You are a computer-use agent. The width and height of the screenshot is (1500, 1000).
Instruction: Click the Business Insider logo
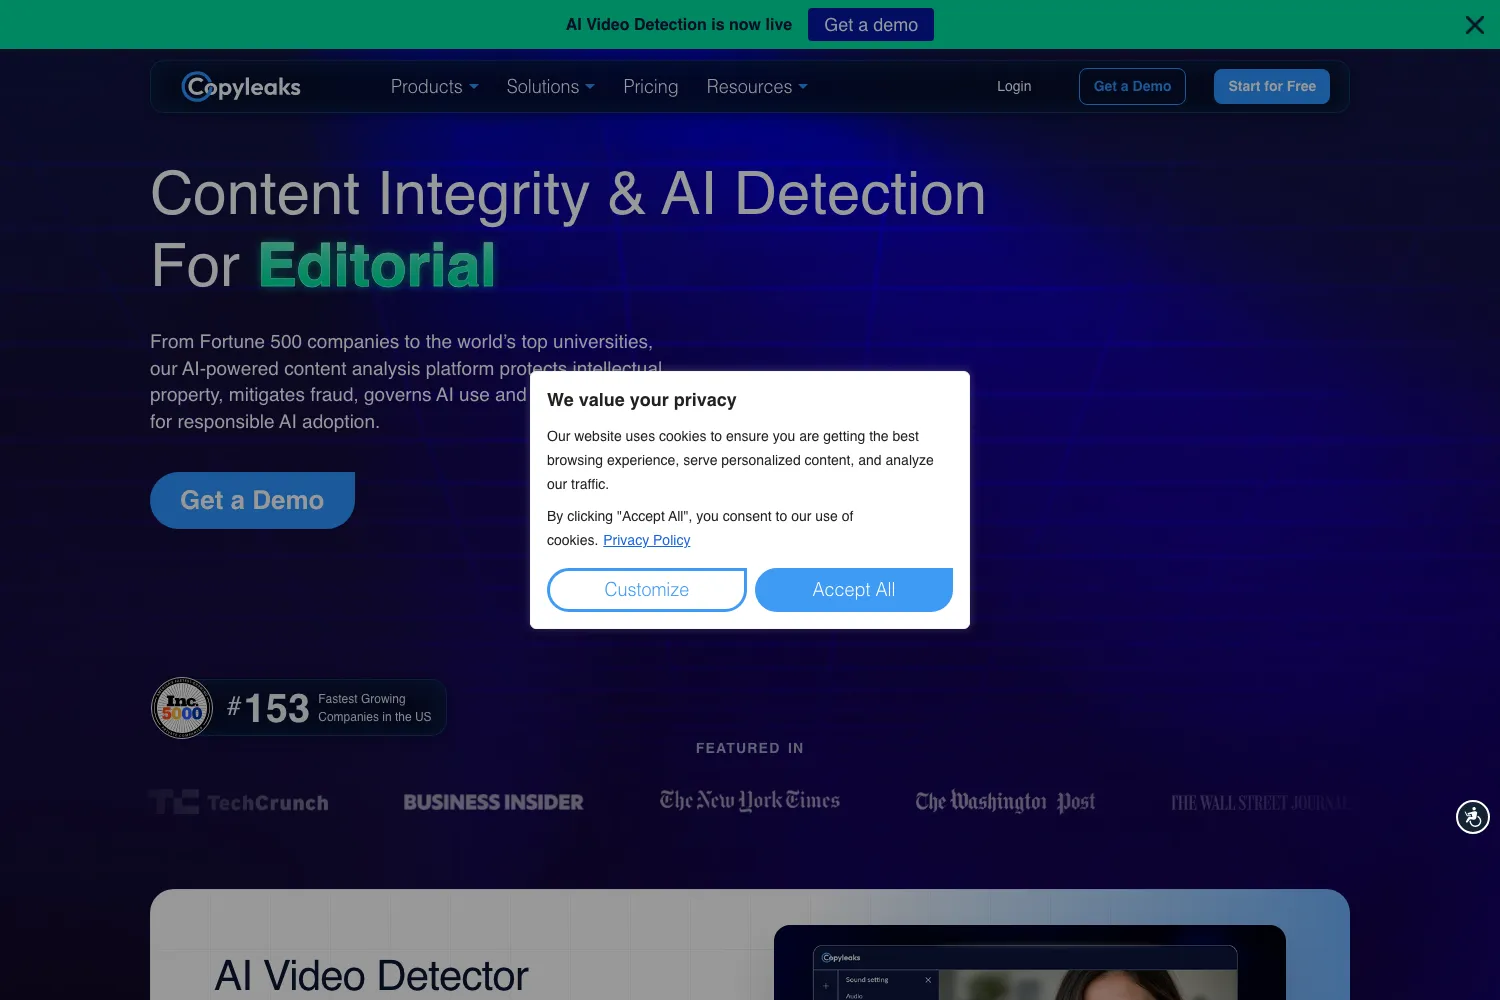coord(493,802)
